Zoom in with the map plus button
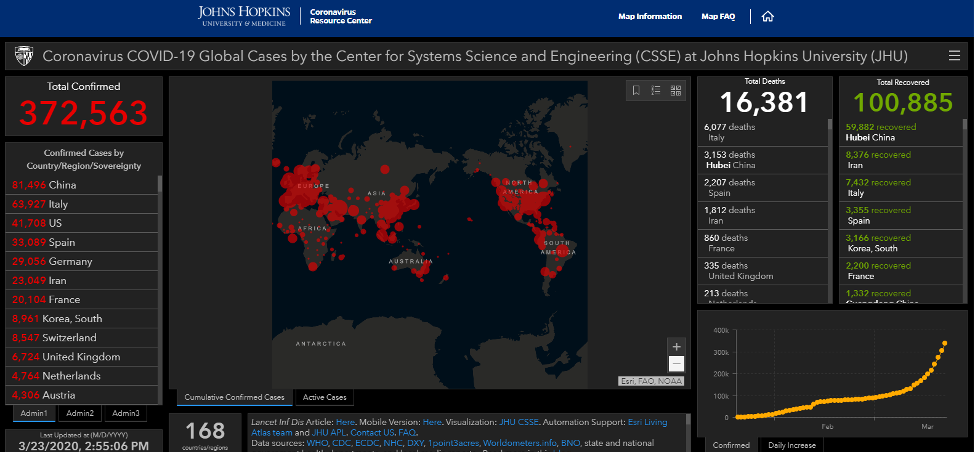Image resolution: width=974 pixels, height=452 pixels. (676, 346)
